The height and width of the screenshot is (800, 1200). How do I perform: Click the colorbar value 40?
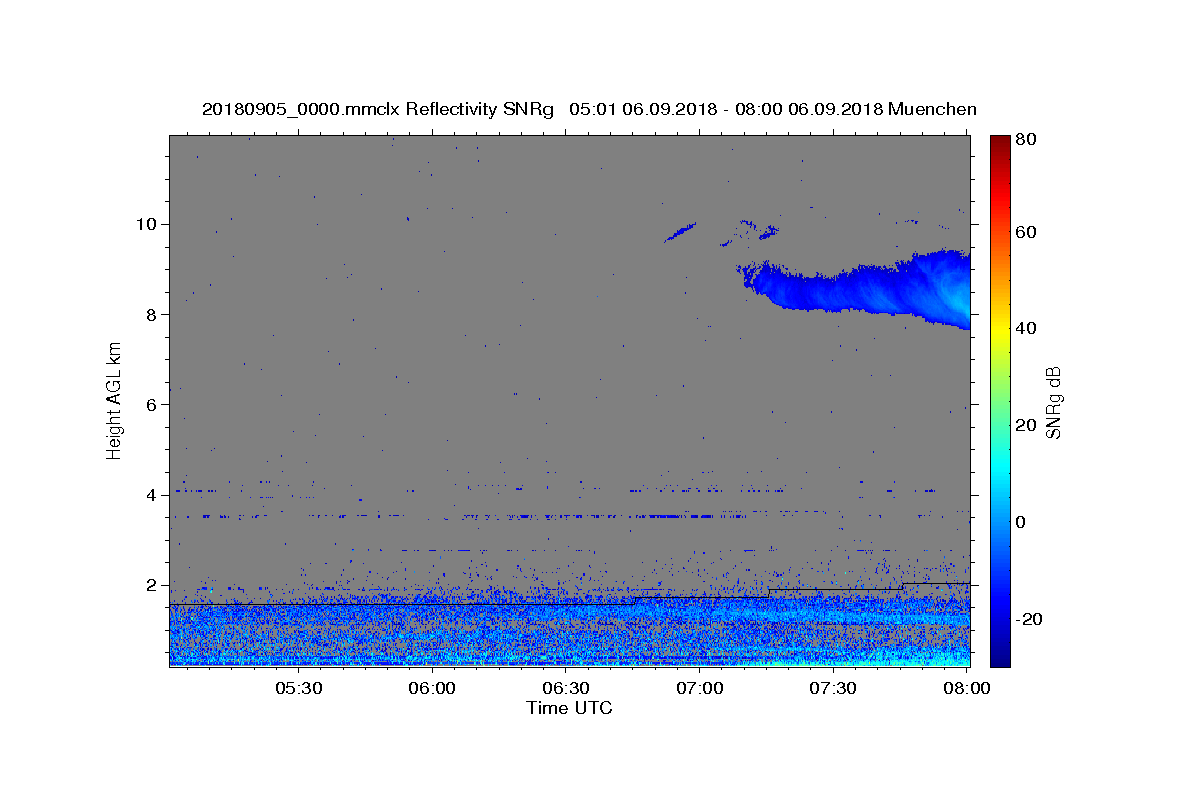1026,328
